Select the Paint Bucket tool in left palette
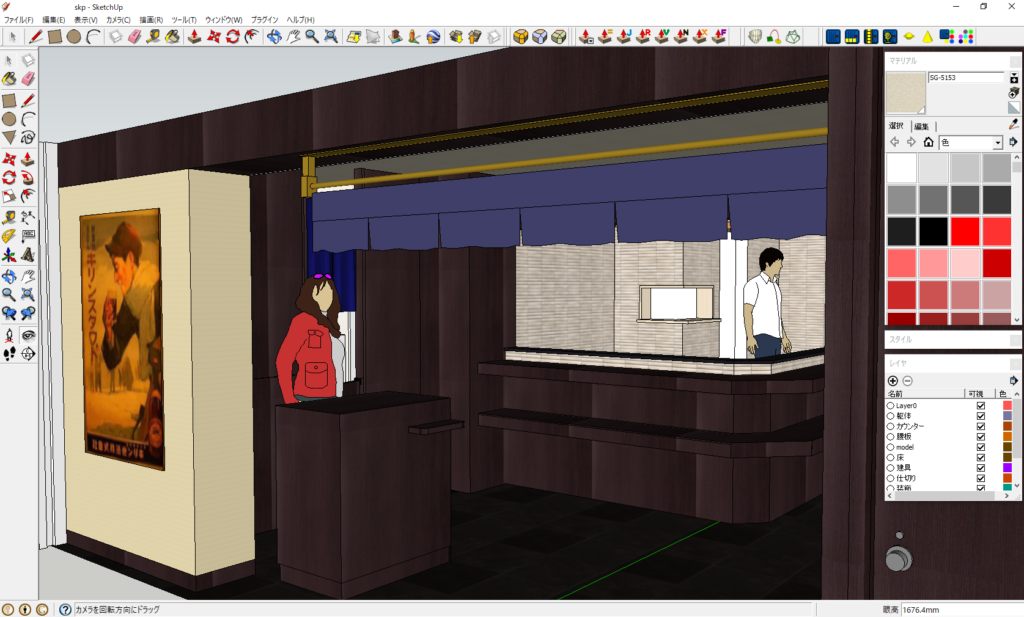Screen dimensions: 1024x617 pos(9,79)
